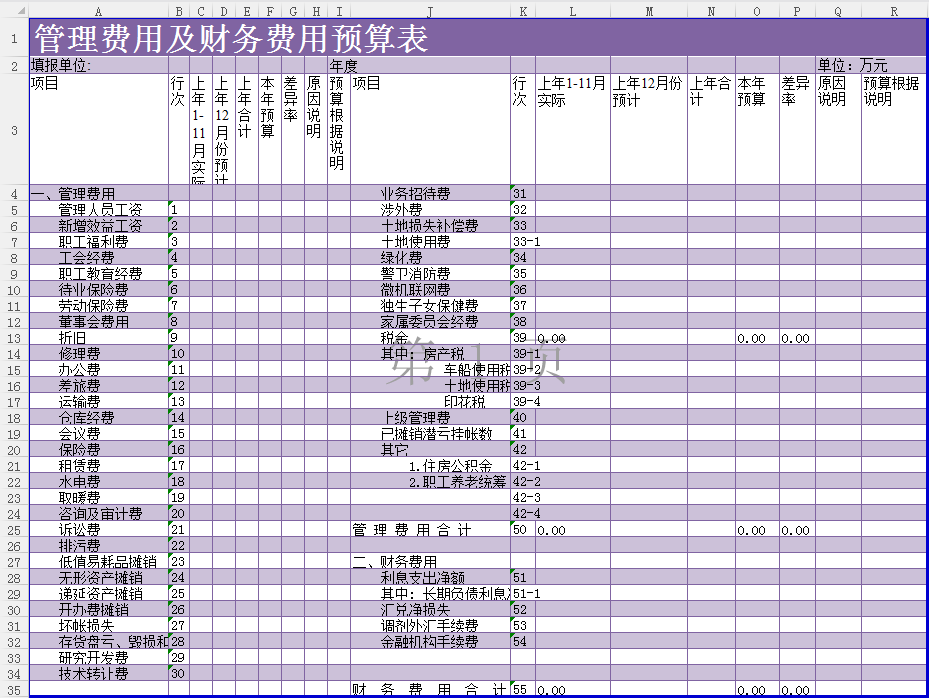Select the 利息支出净额 cell

(422, 578)
